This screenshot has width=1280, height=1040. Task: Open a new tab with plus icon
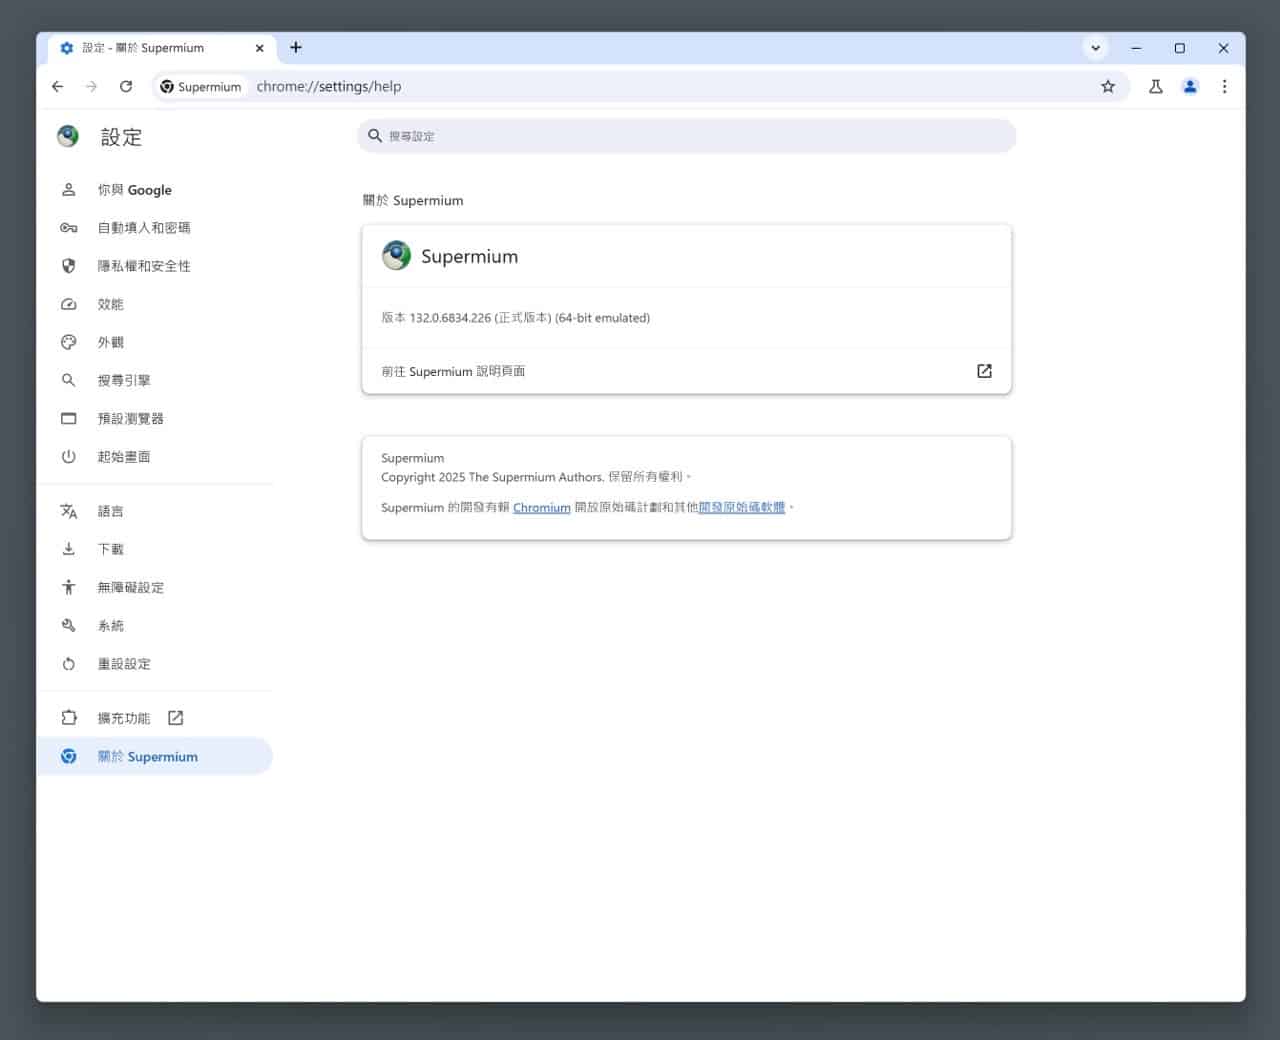tap(296, 47)
